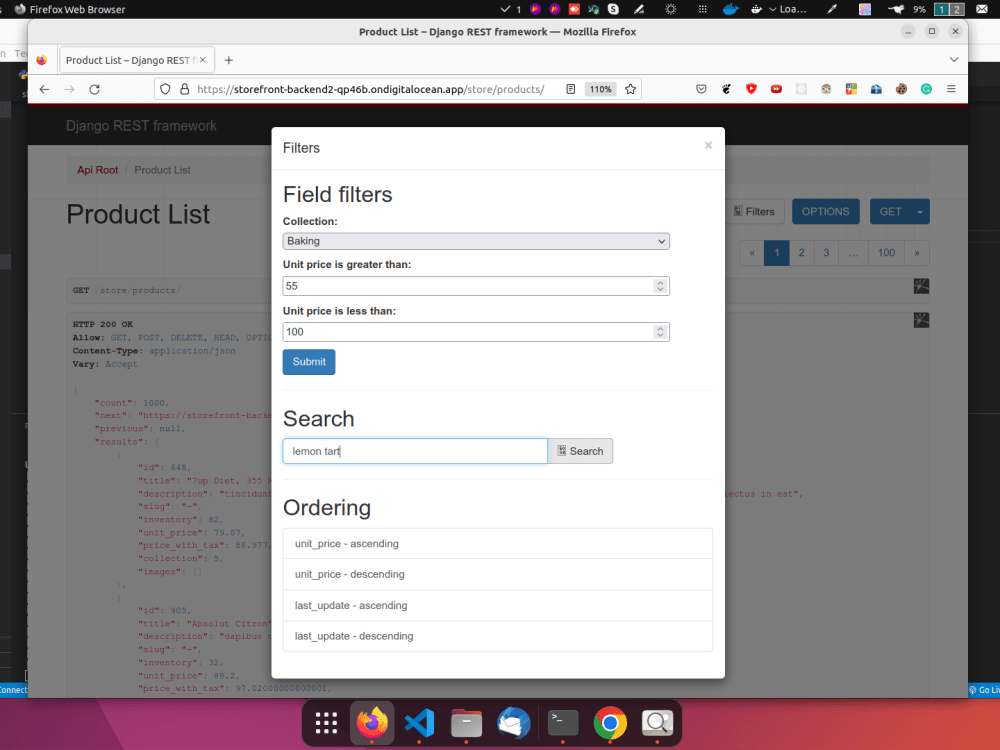Open the image viewer magnifier dock icon
Viewport: 1000px width, 750px height.
(x=657, y=723)
